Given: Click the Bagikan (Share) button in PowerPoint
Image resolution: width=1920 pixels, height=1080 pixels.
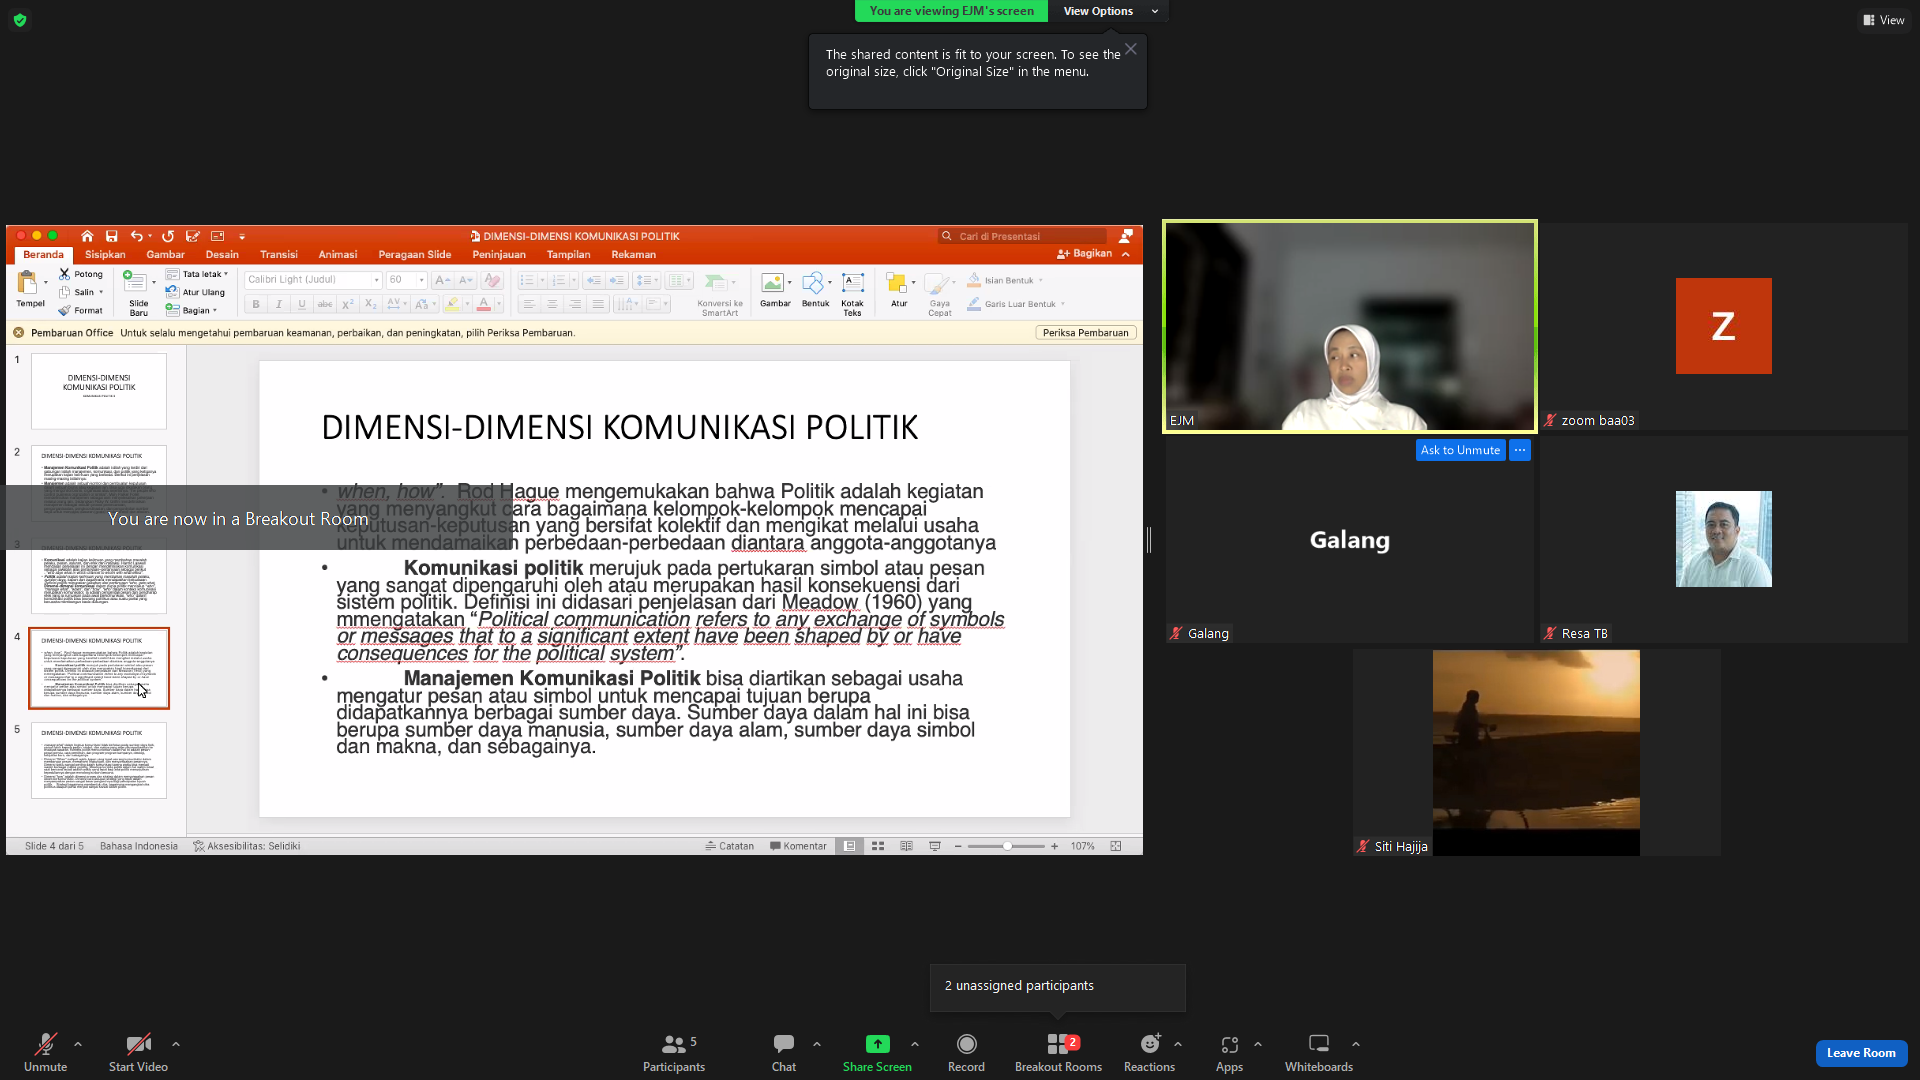Looking at the screenshot, I should click(1085, 254).
